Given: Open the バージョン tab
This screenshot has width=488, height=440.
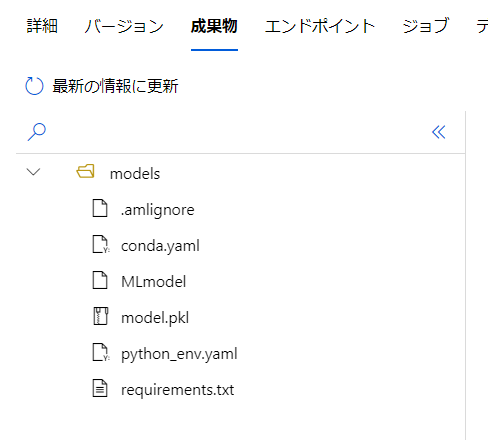Looking at the screenshot, I should click(124, 26).
